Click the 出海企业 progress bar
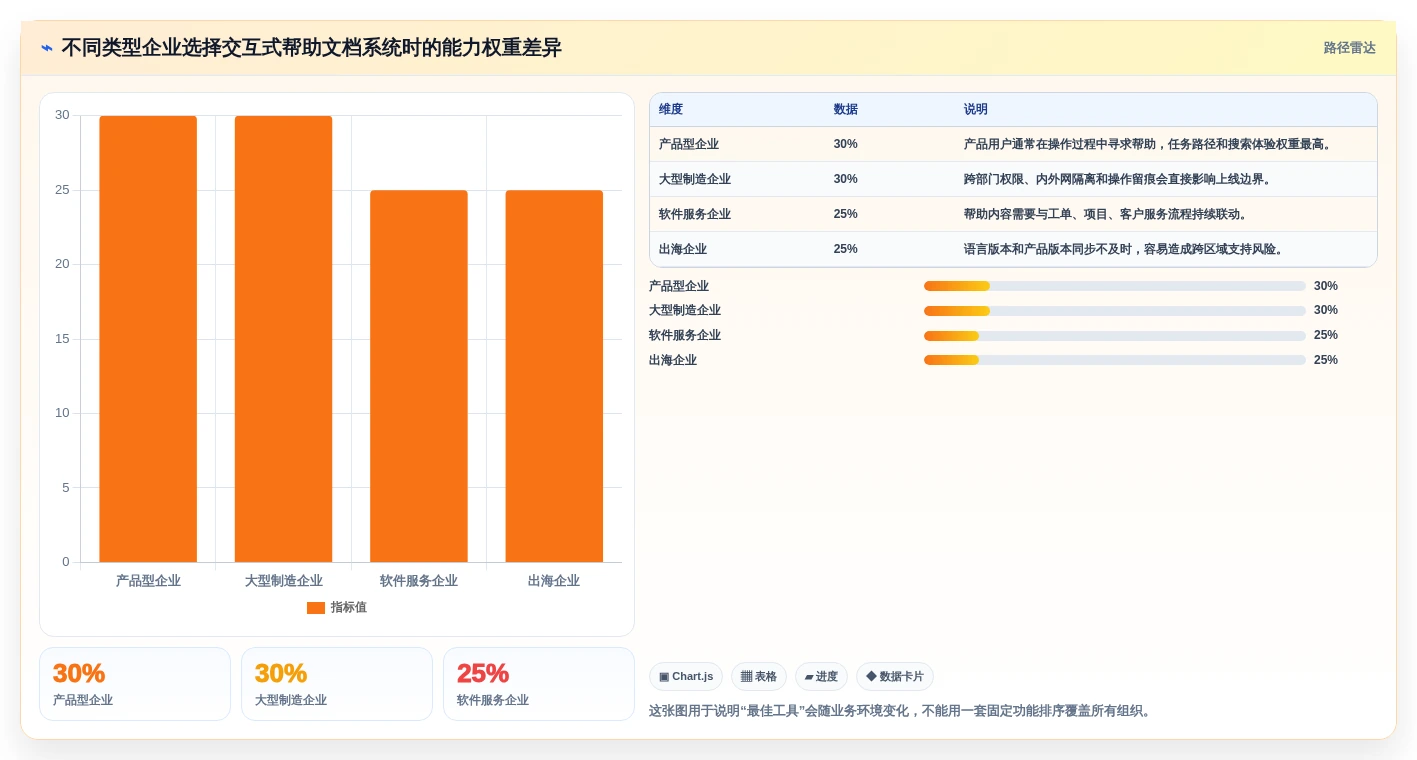This screenshot has width=1417, height=760. click(1115, 360)
